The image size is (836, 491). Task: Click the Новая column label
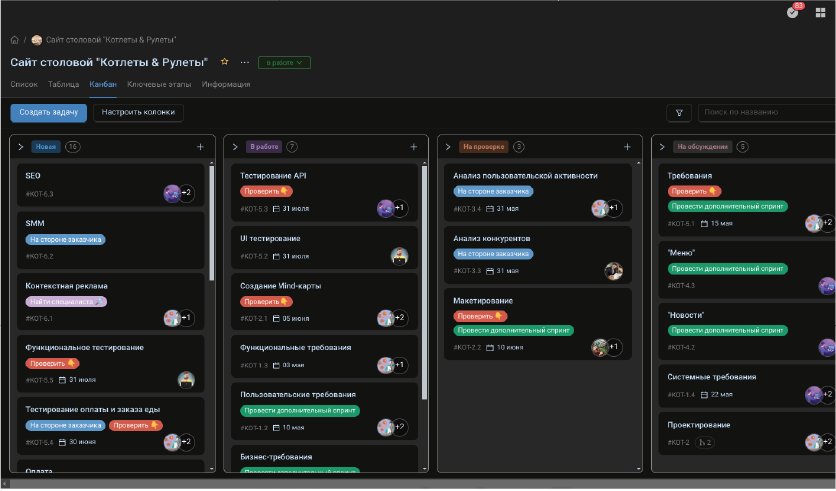(x=46, y=147)
